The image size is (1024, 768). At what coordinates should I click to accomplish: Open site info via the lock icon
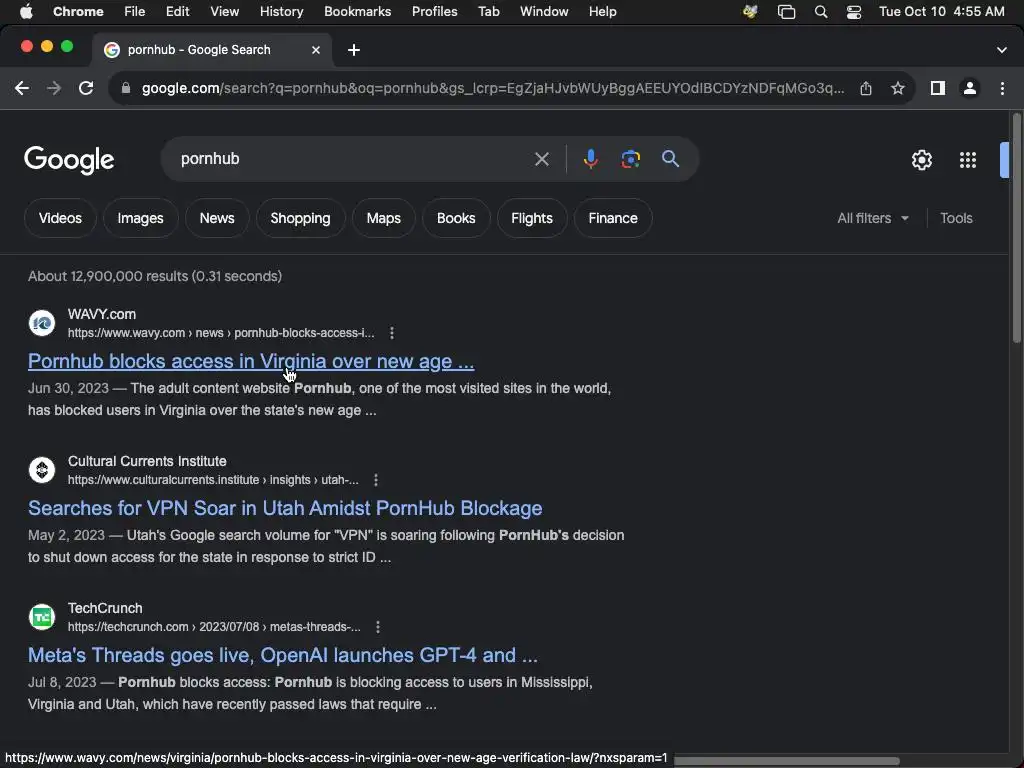coord(126,88)
